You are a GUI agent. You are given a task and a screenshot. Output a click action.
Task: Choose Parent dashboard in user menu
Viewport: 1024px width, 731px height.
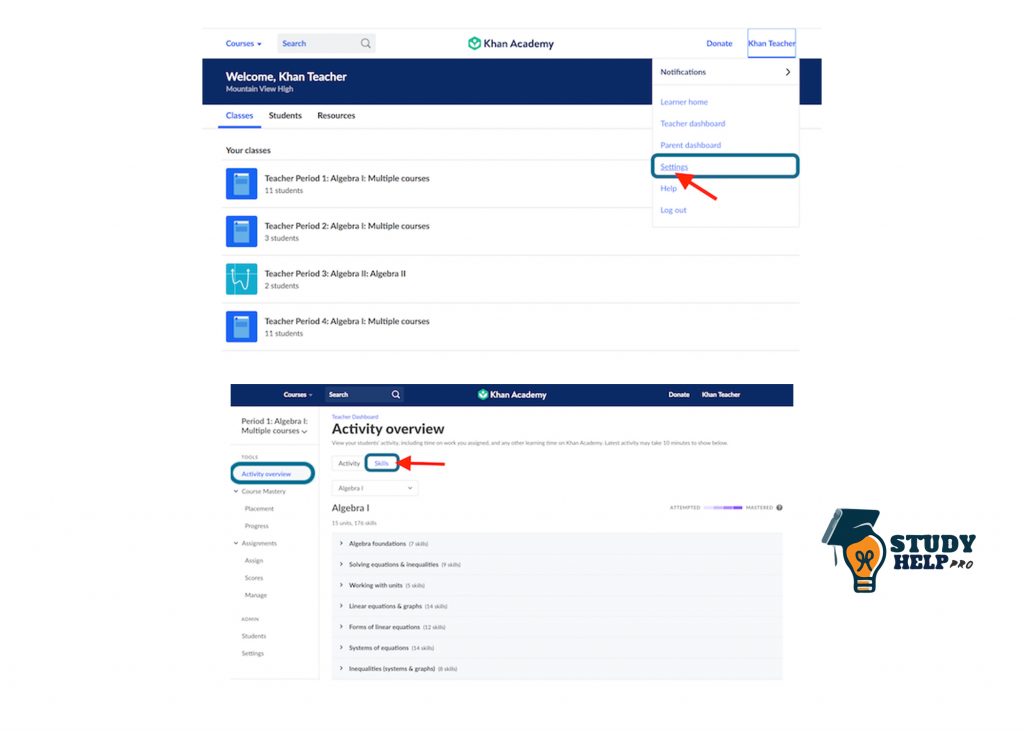click(x=690, y=145)
